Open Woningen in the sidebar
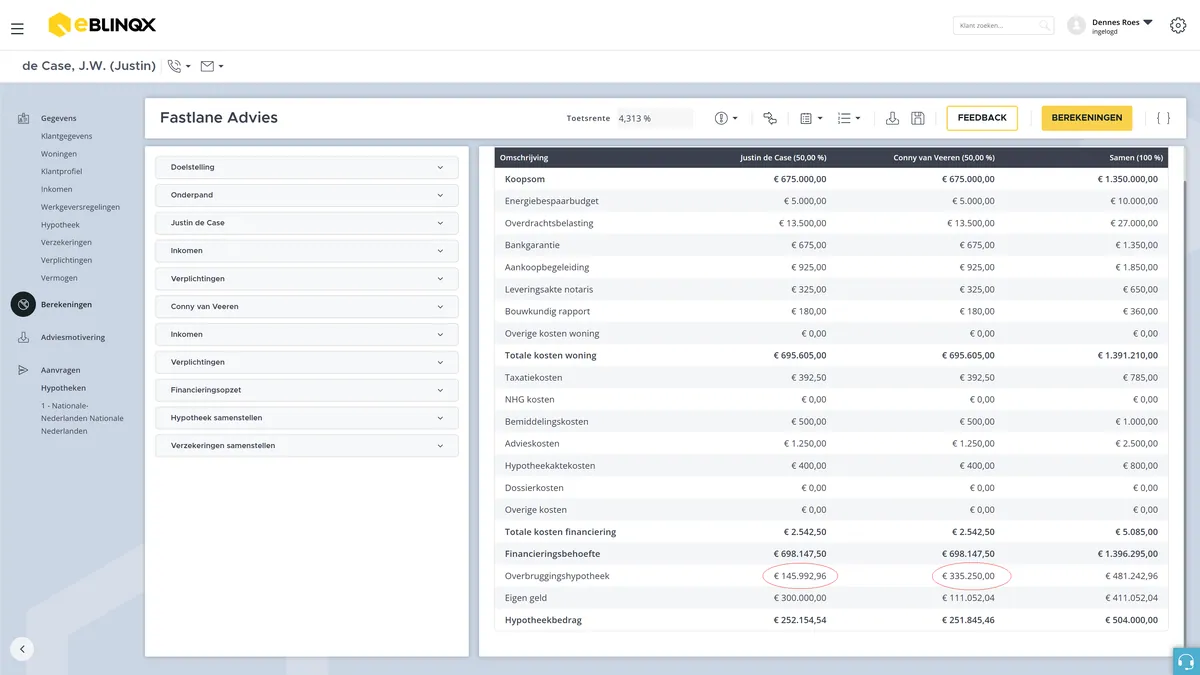Viewport: 1200px width, 675px height. 59,154
